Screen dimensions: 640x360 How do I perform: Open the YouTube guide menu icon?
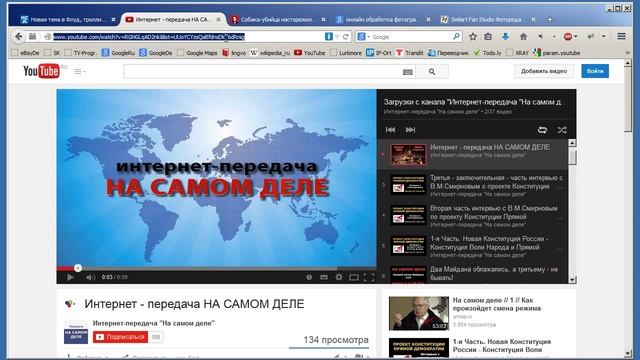tap(79, 71)
